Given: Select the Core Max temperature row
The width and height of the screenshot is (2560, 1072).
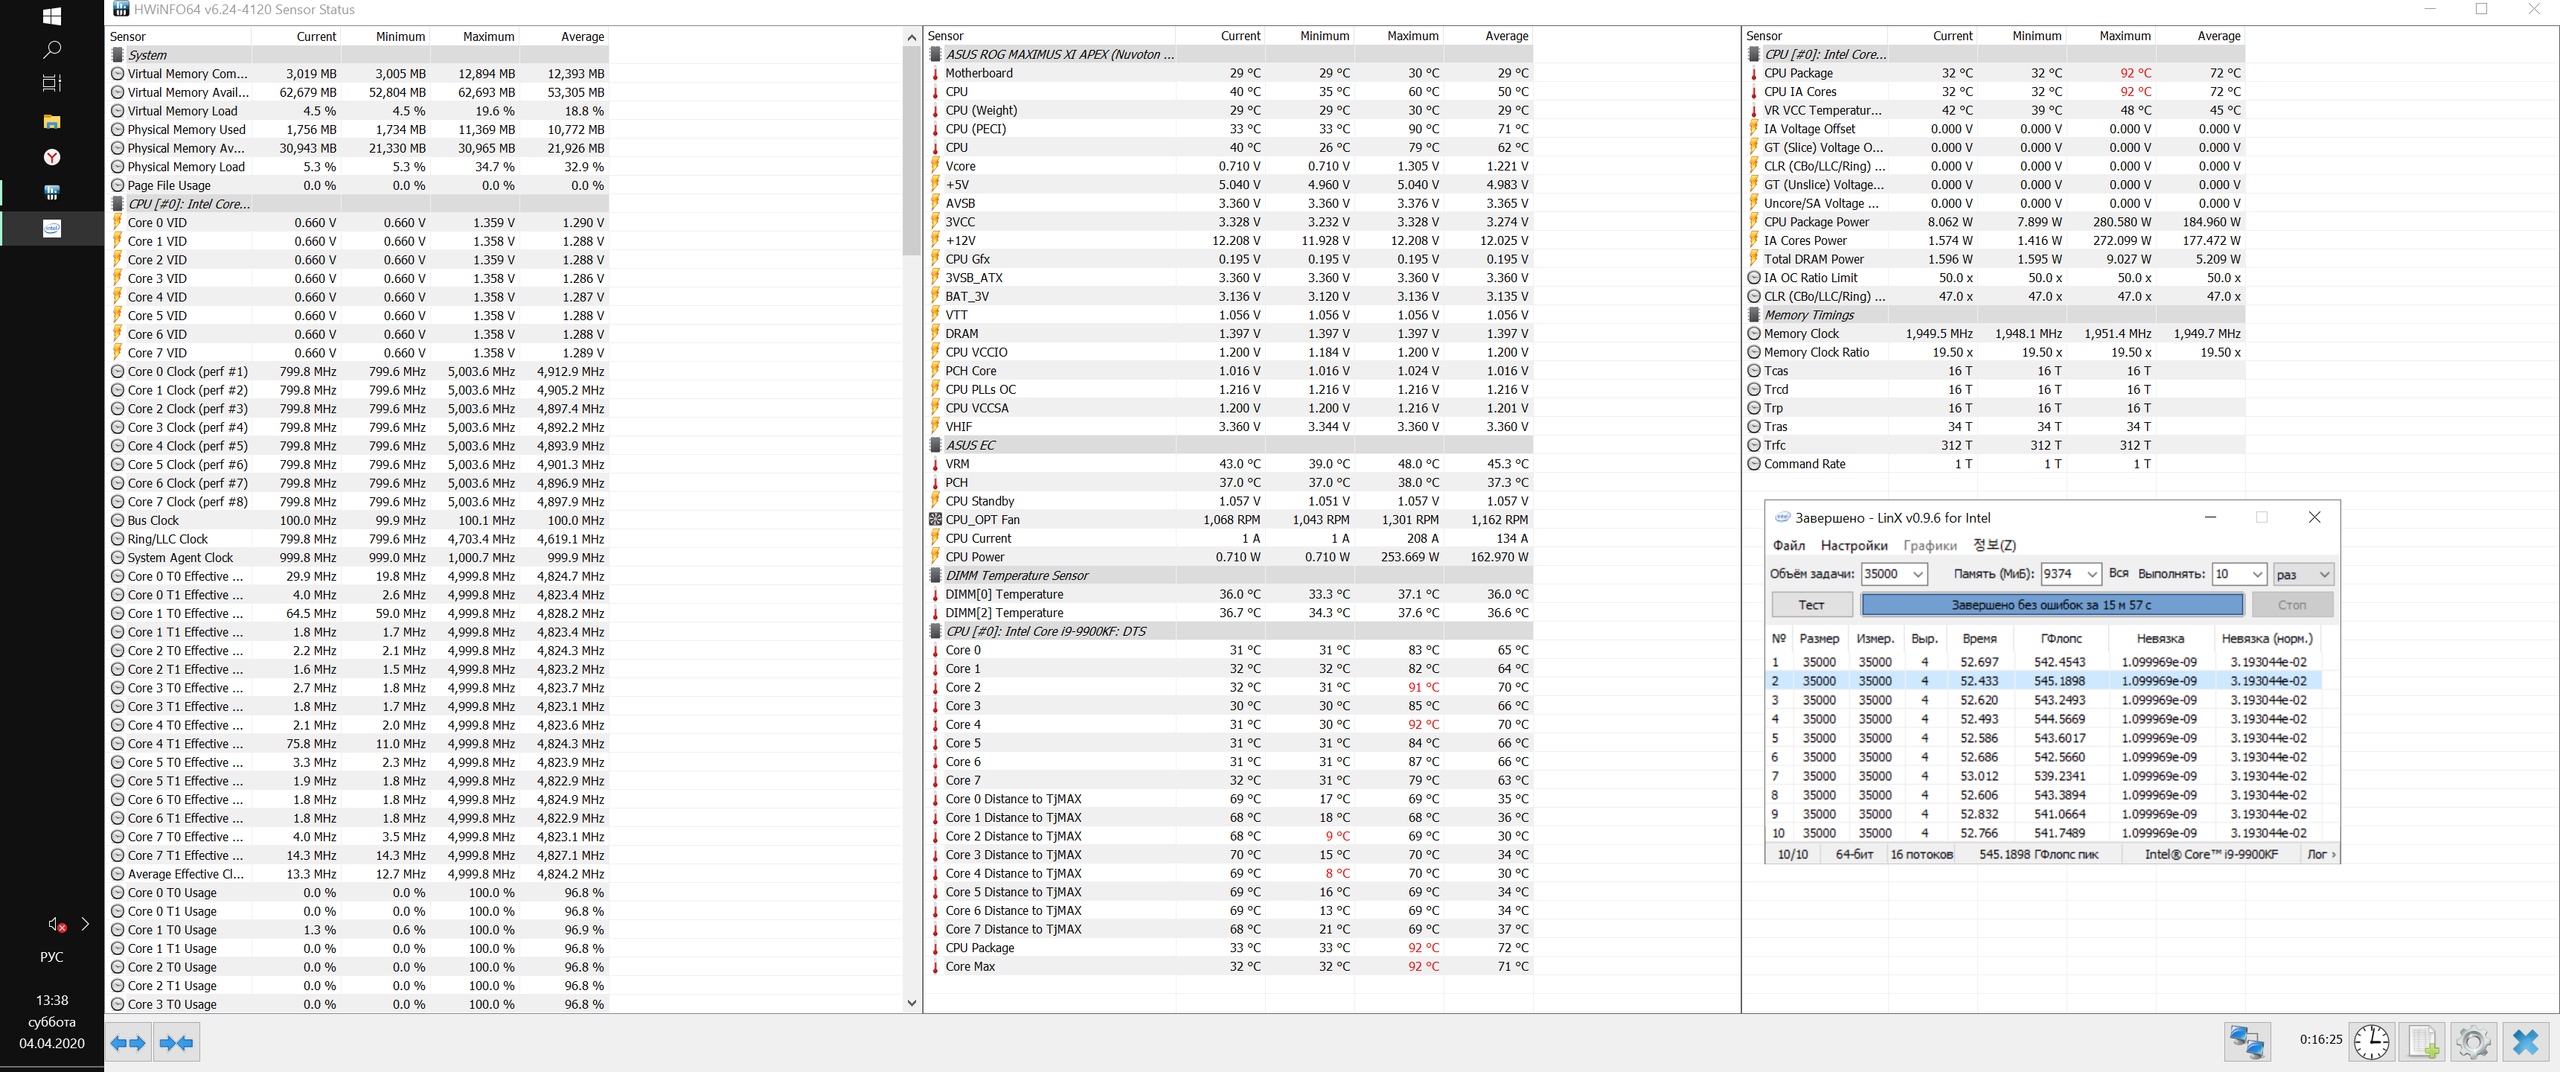Looking at the screenshot, I should click(1229, 966).
